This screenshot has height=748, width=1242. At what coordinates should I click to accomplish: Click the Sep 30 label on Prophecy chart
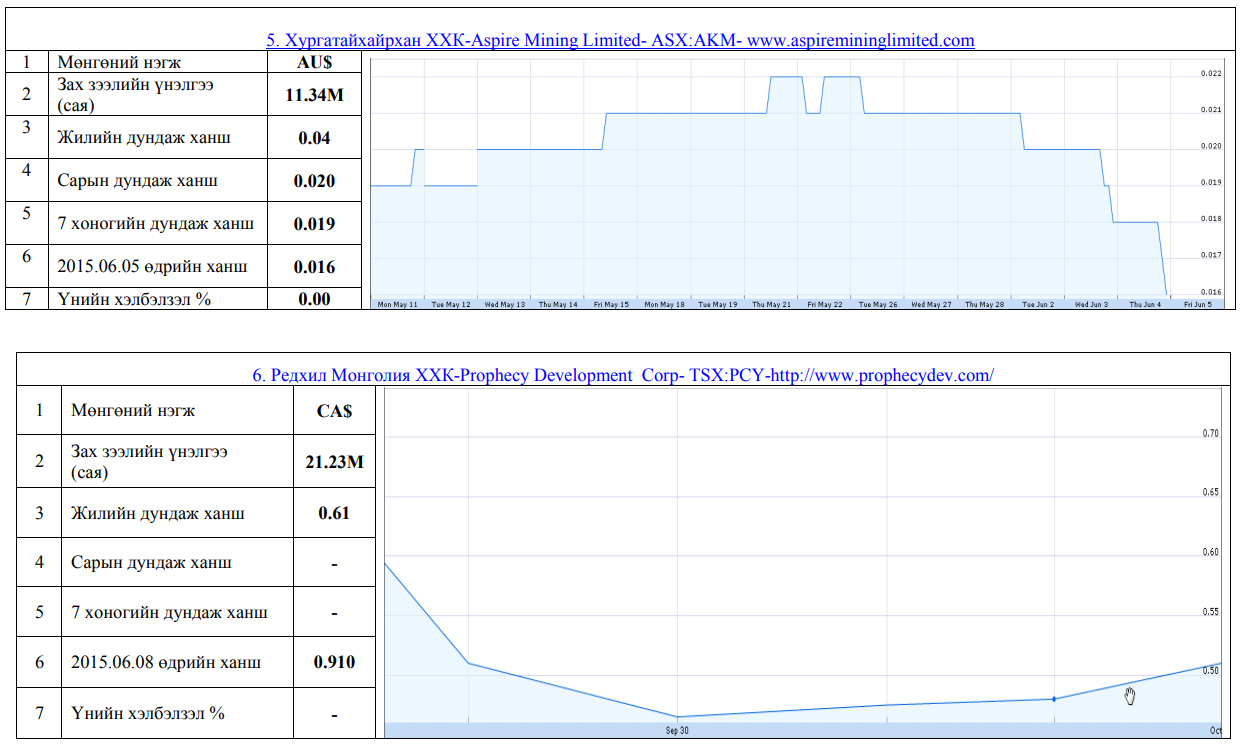point(677,731)
